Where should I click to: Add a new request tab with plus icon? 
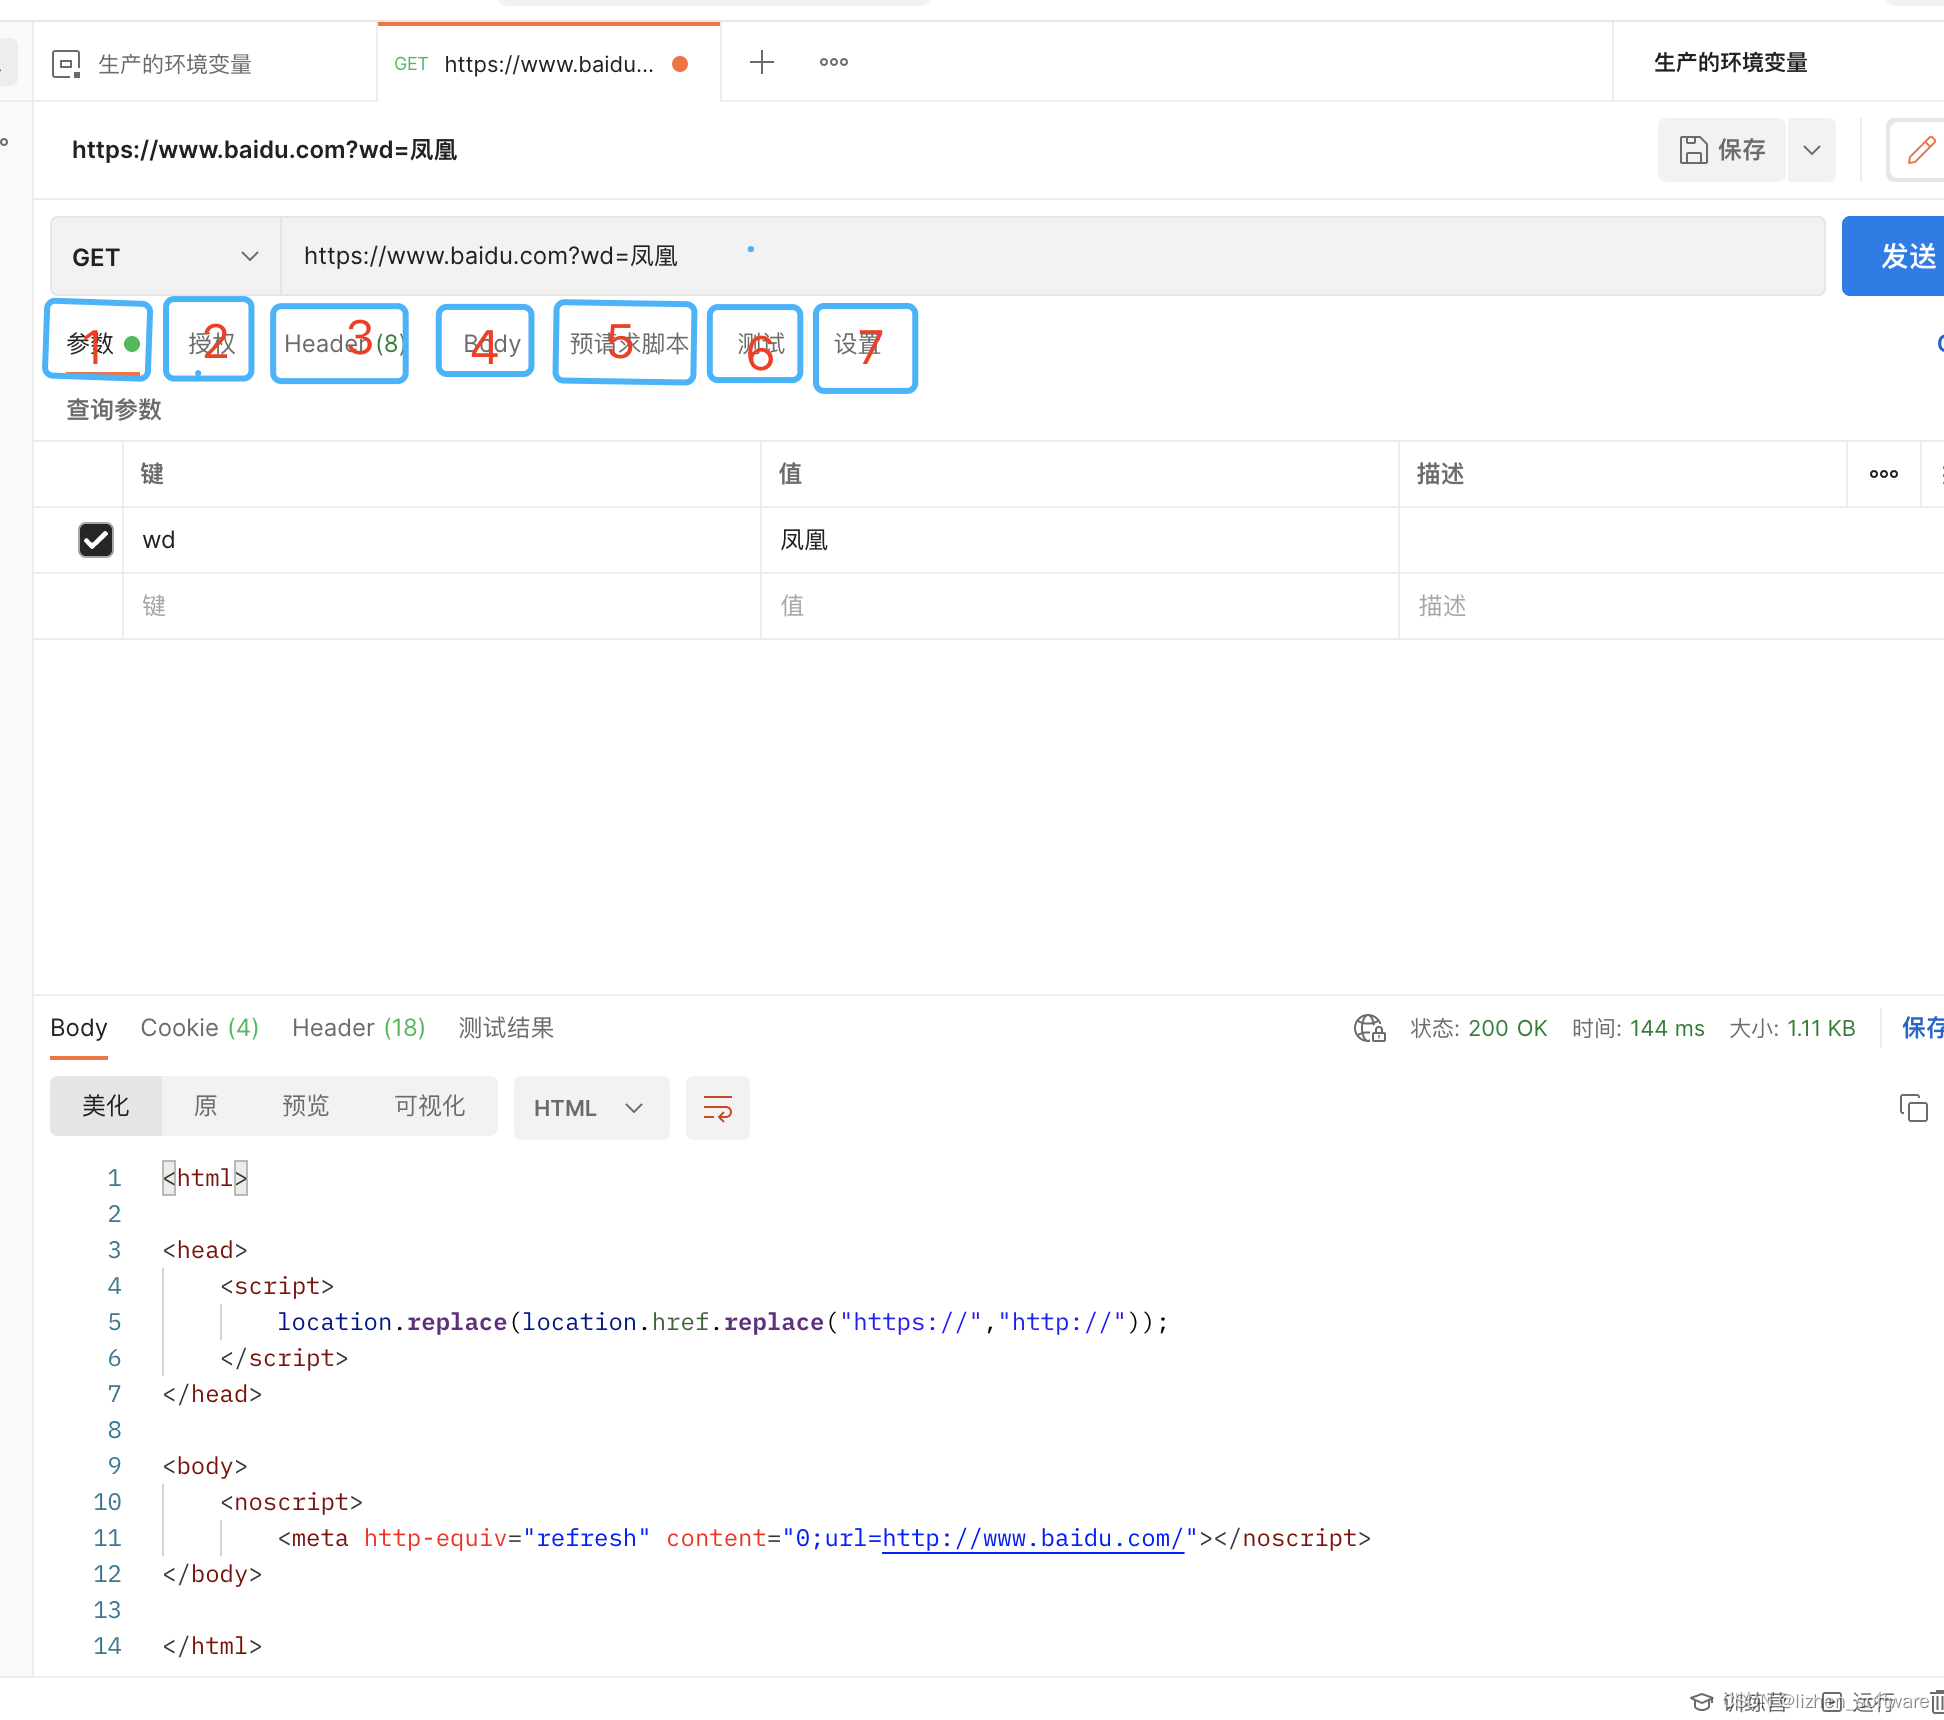pos(762,62)
